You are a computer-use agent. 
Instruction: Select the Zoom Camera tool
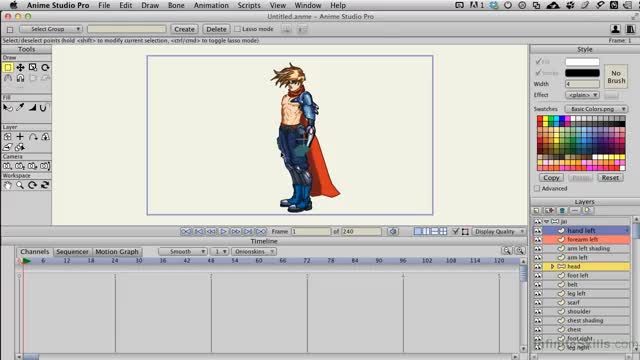coord(20,166)
